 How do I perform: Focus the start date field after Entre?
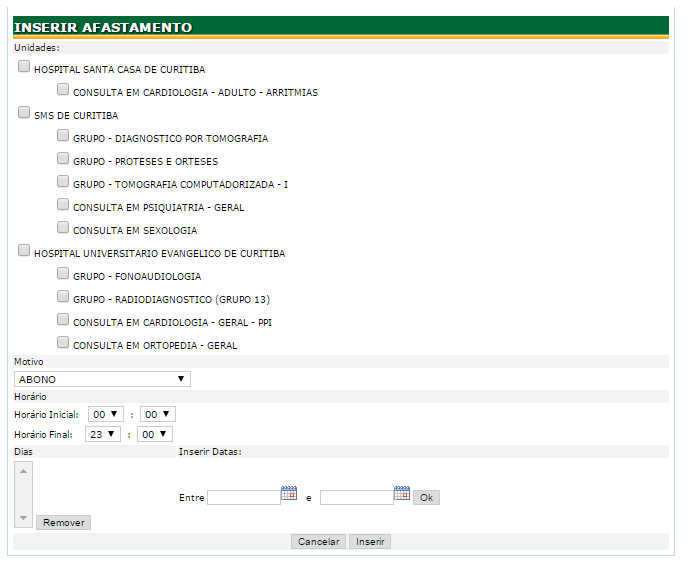click(243, 497)
